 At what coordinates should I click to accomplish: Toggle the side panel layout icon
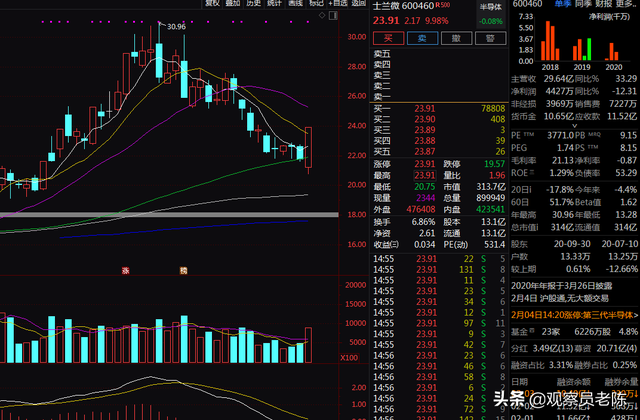pyautogui.click(x=333, y=16)
